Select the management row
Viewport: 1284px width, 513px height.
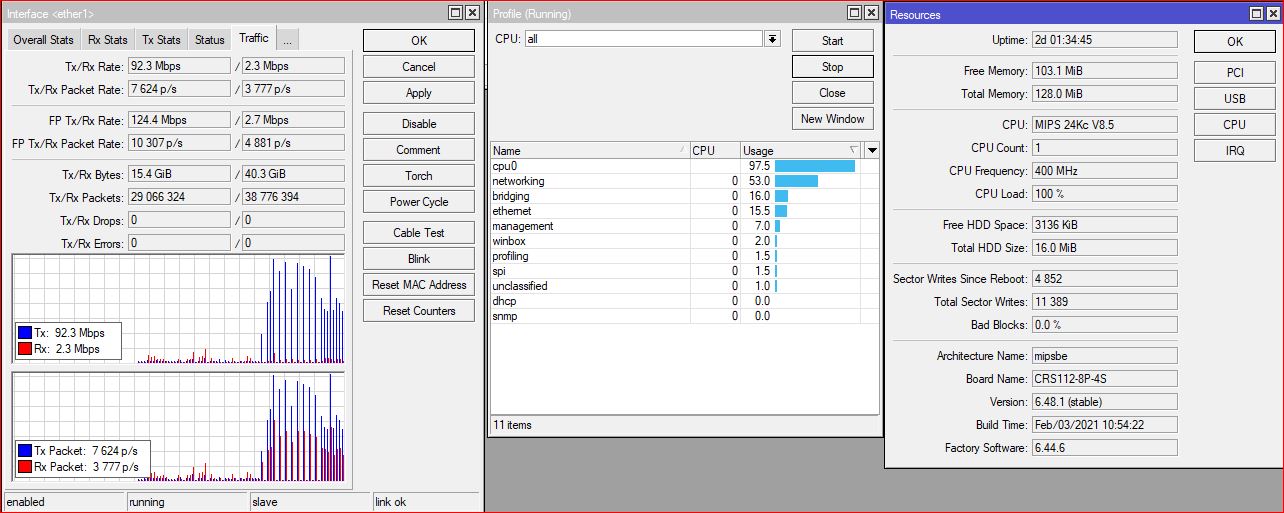click(685, 226)
